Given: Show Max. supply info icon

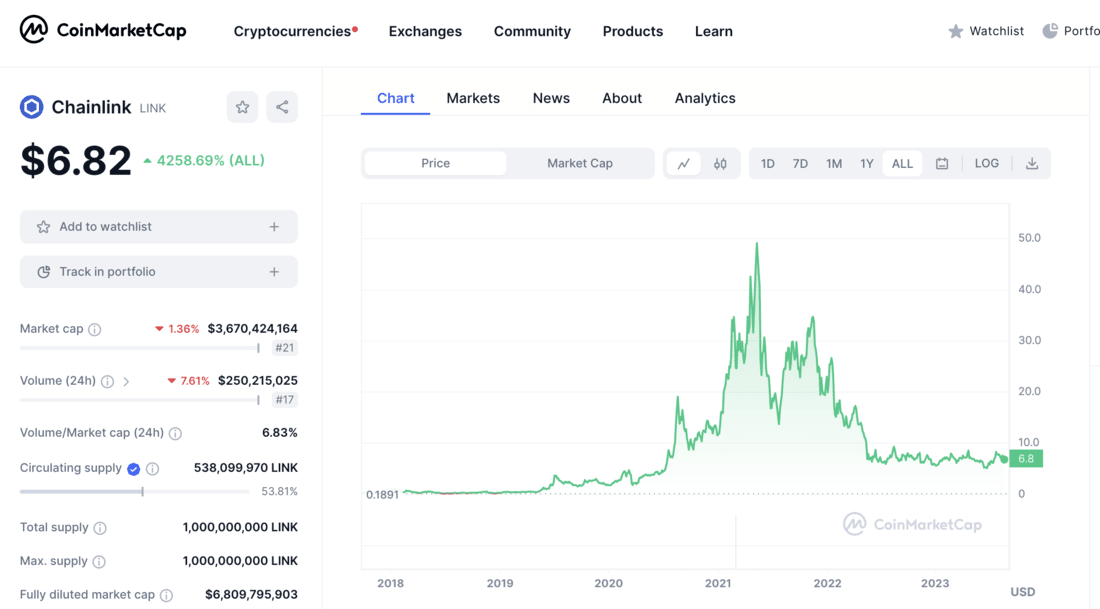Looking at the screenshot, I should [x=99, y=561].
